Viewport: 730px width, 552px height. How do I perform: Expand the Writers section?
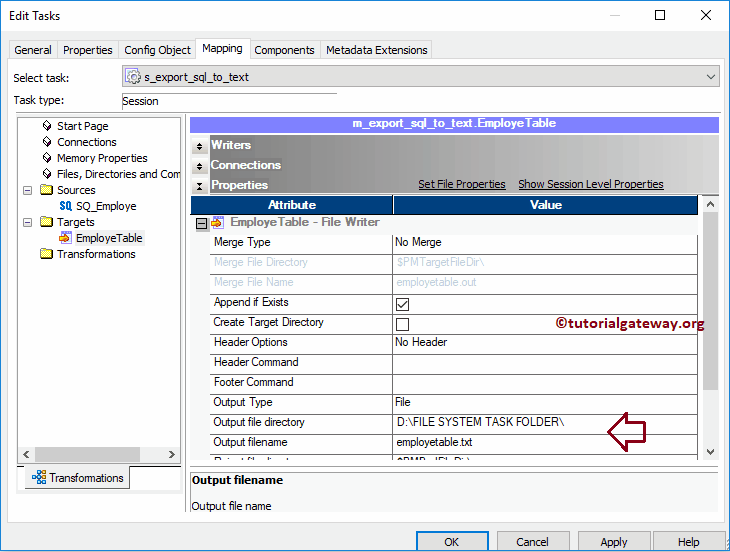tap(200, 146)
